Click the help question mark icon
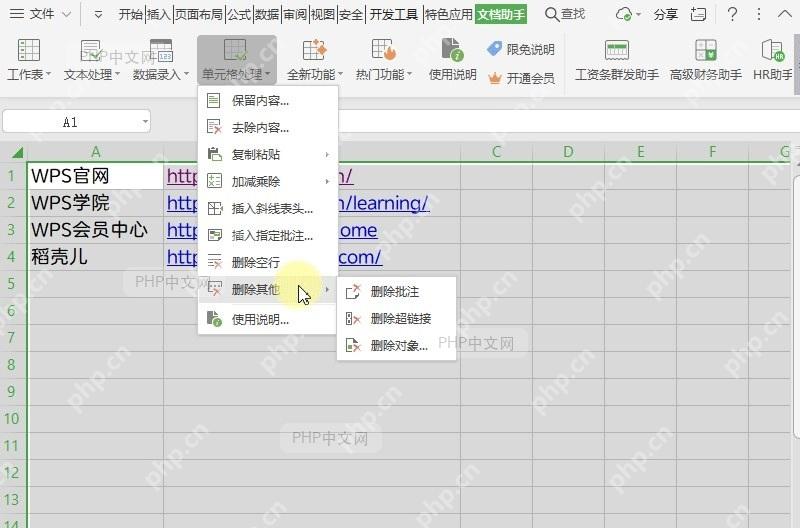 (x=732, y=14)
